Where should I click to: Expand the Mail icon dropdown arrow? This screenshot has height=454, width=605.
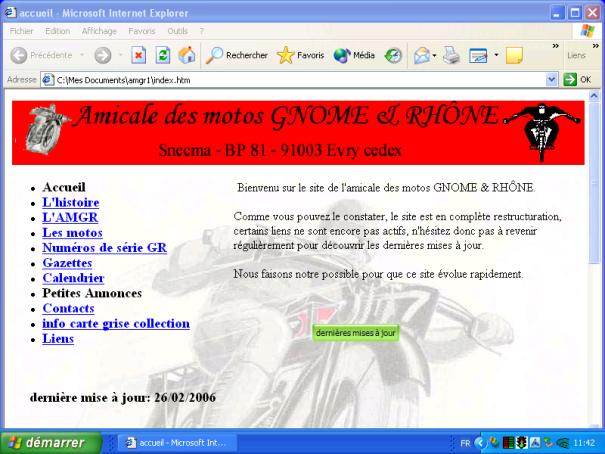click(x=434, y=56)
